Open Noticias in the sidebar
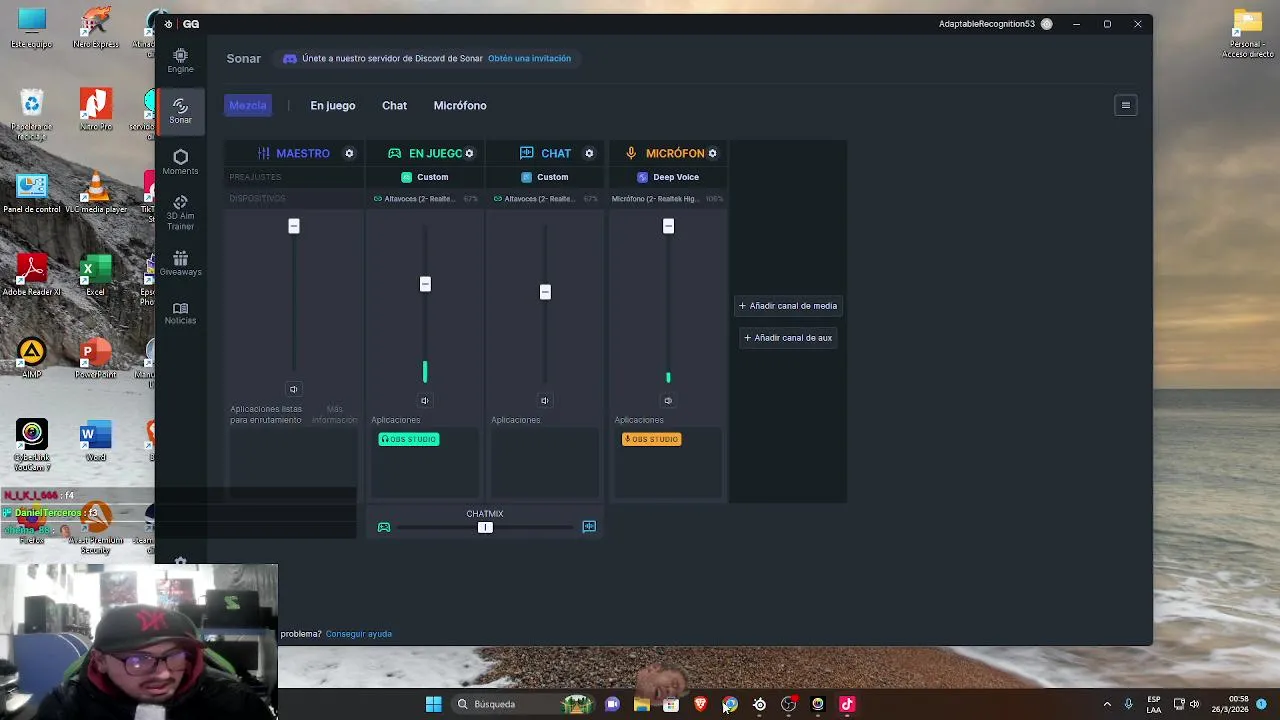 [180, 313]
